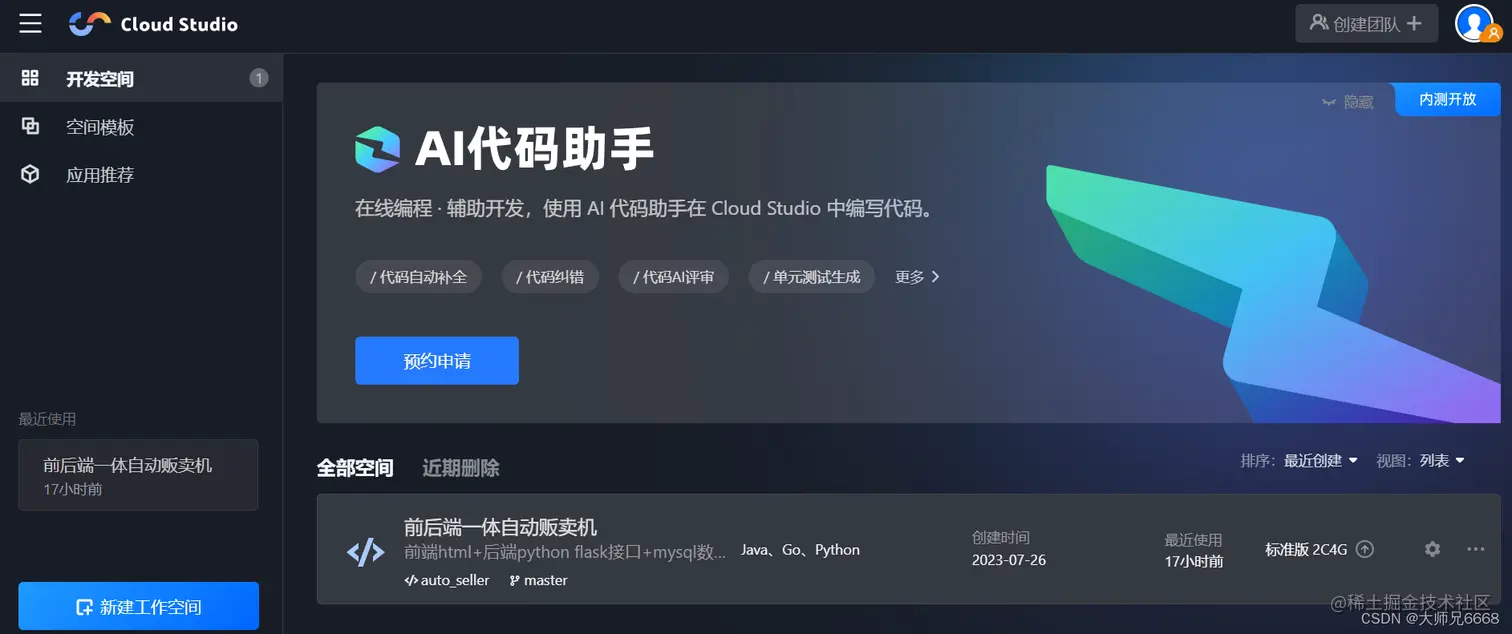
Task: Click the 预约申请 button
Action: pyautogui.click(x=437, y=360)
